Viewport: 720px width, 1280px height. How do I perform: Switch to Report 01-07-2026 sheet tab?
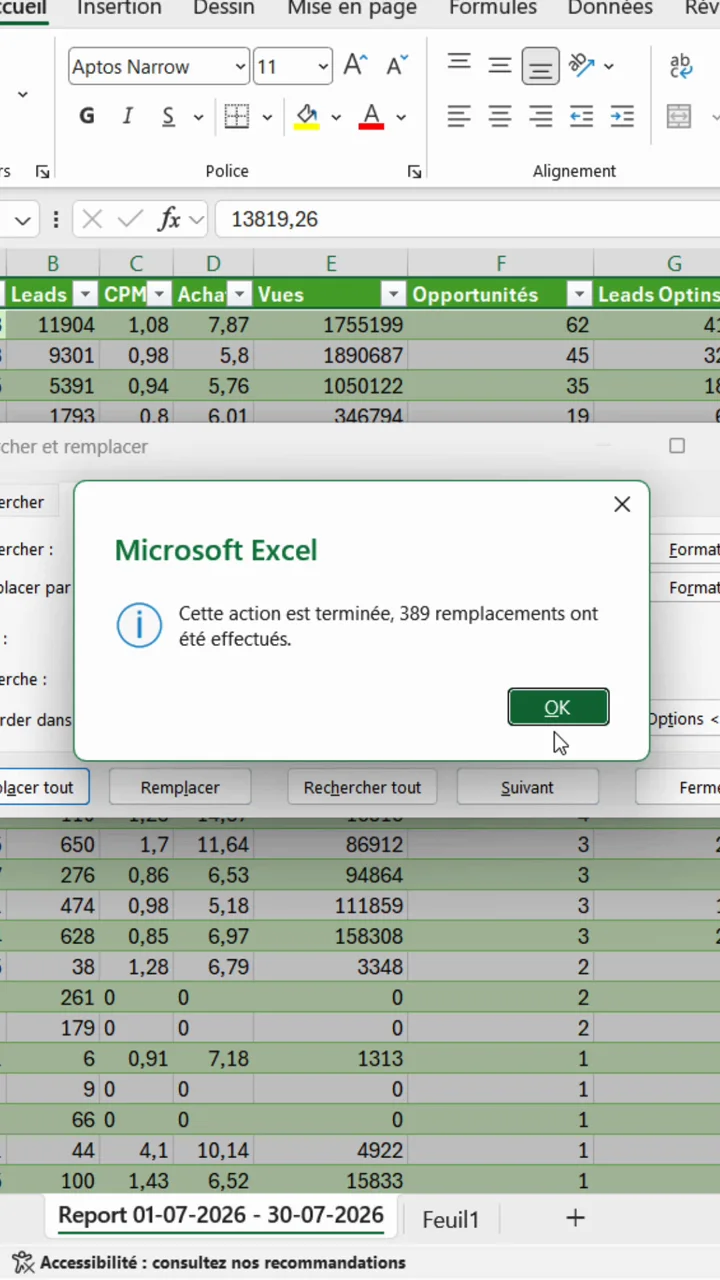coord(221,1216)
